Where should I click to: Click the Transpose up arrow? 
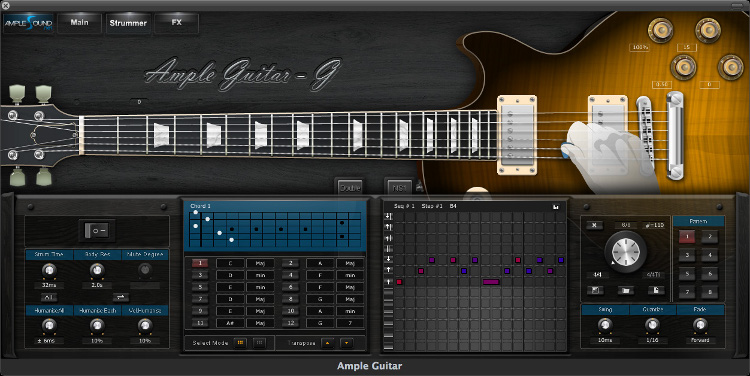pyautogui.click(x=328, y=343)
